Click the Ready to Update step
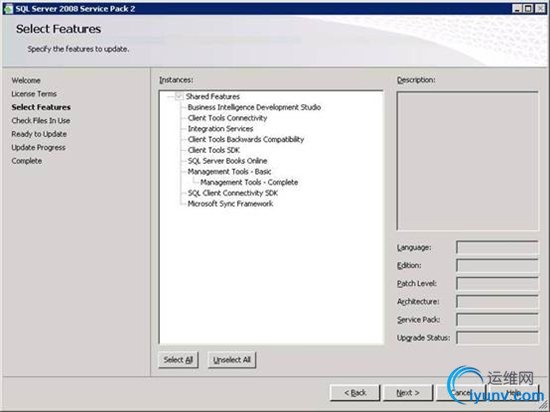 (39, 134)
